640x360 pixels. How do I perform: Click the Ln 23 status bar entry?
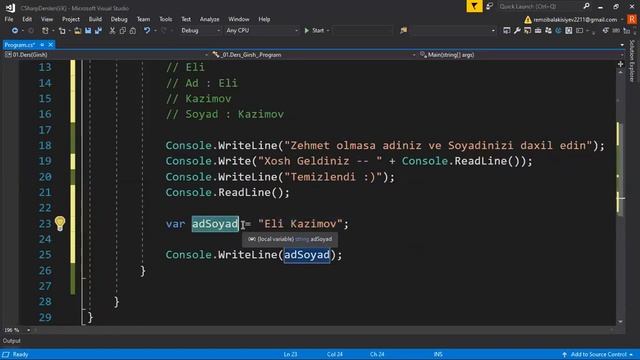[x=290, y=354]
